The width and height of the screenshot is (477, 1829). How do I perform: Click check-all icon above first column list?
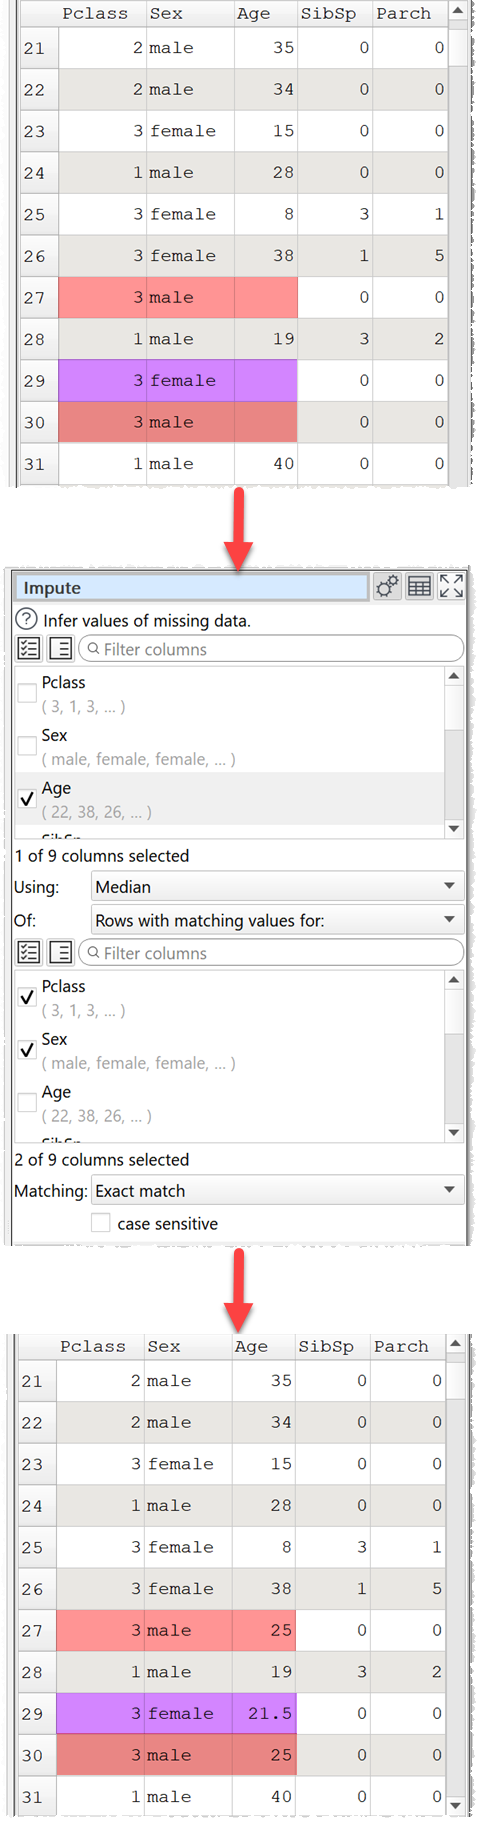[28, 649]
